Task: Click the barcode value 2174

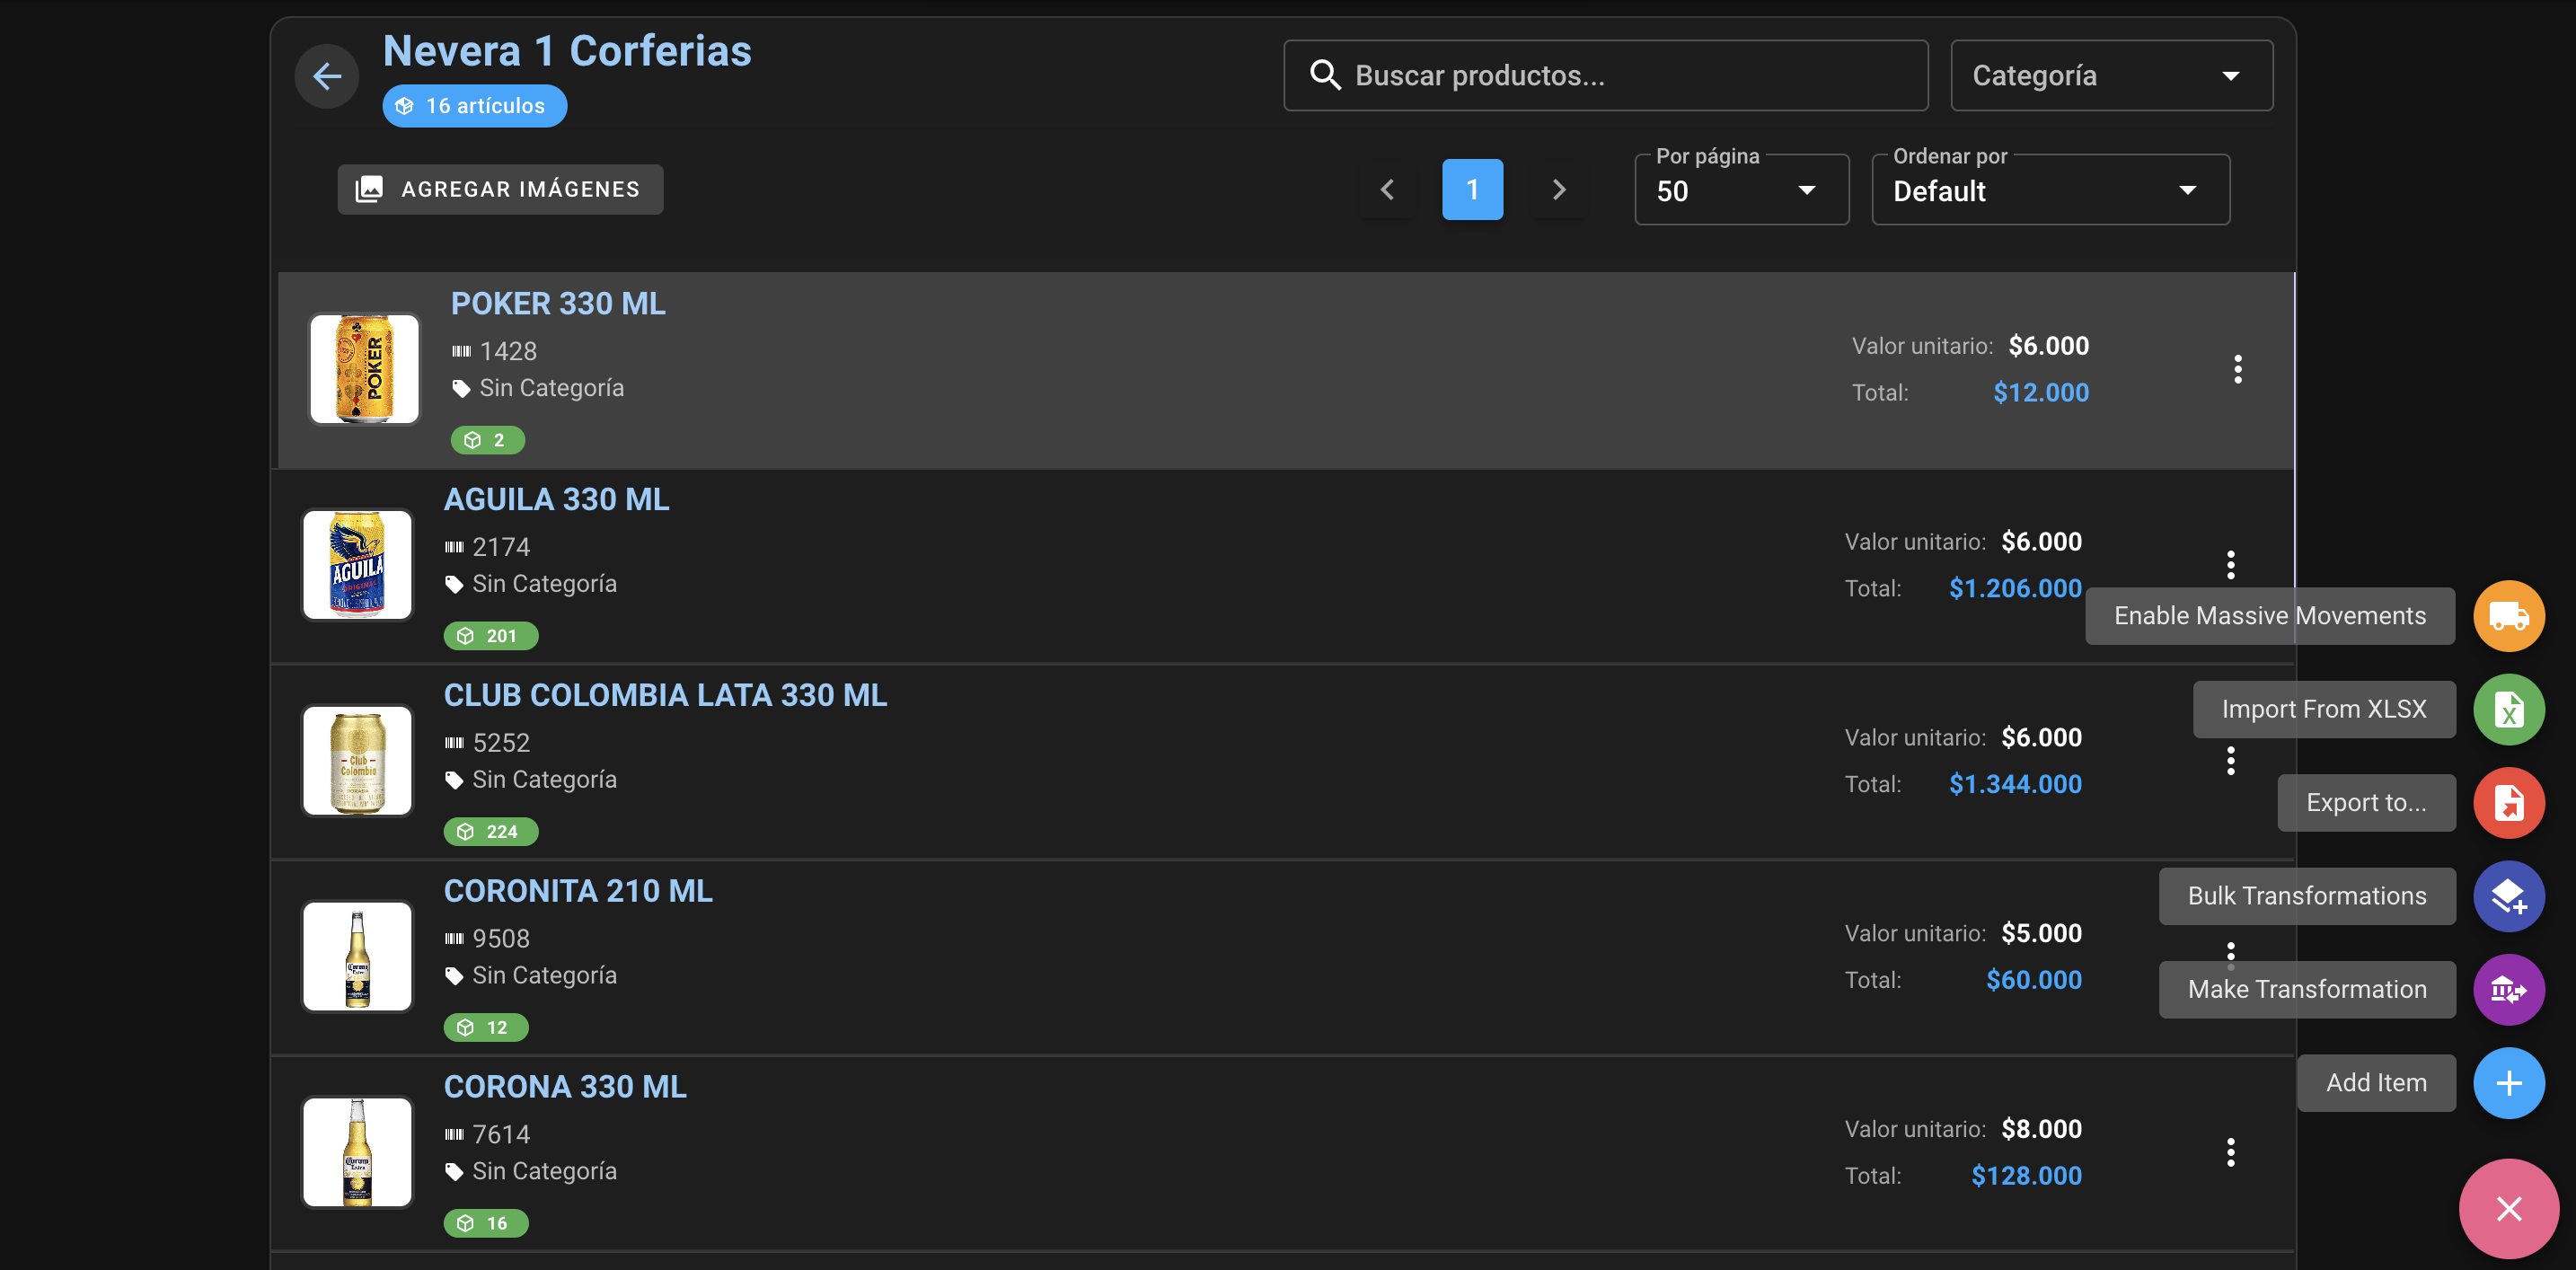Action: (x=501, y=547)
